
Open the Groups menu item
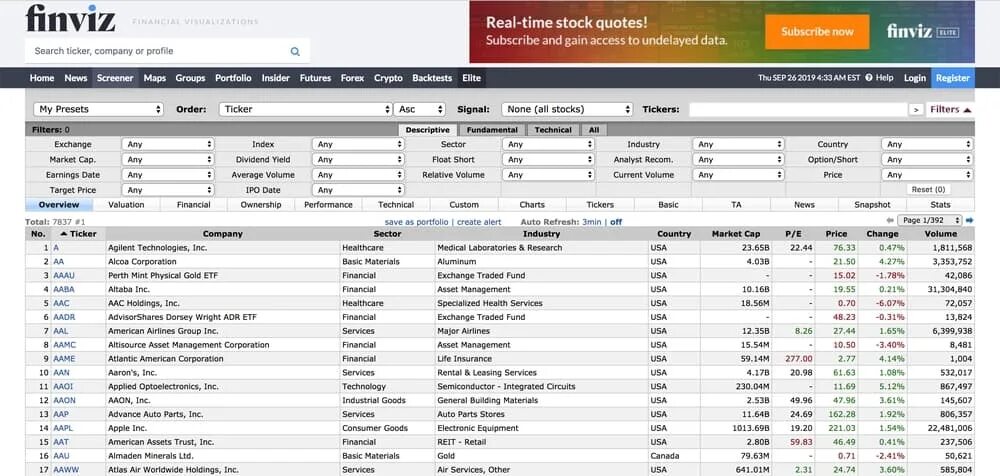[190, 78]
